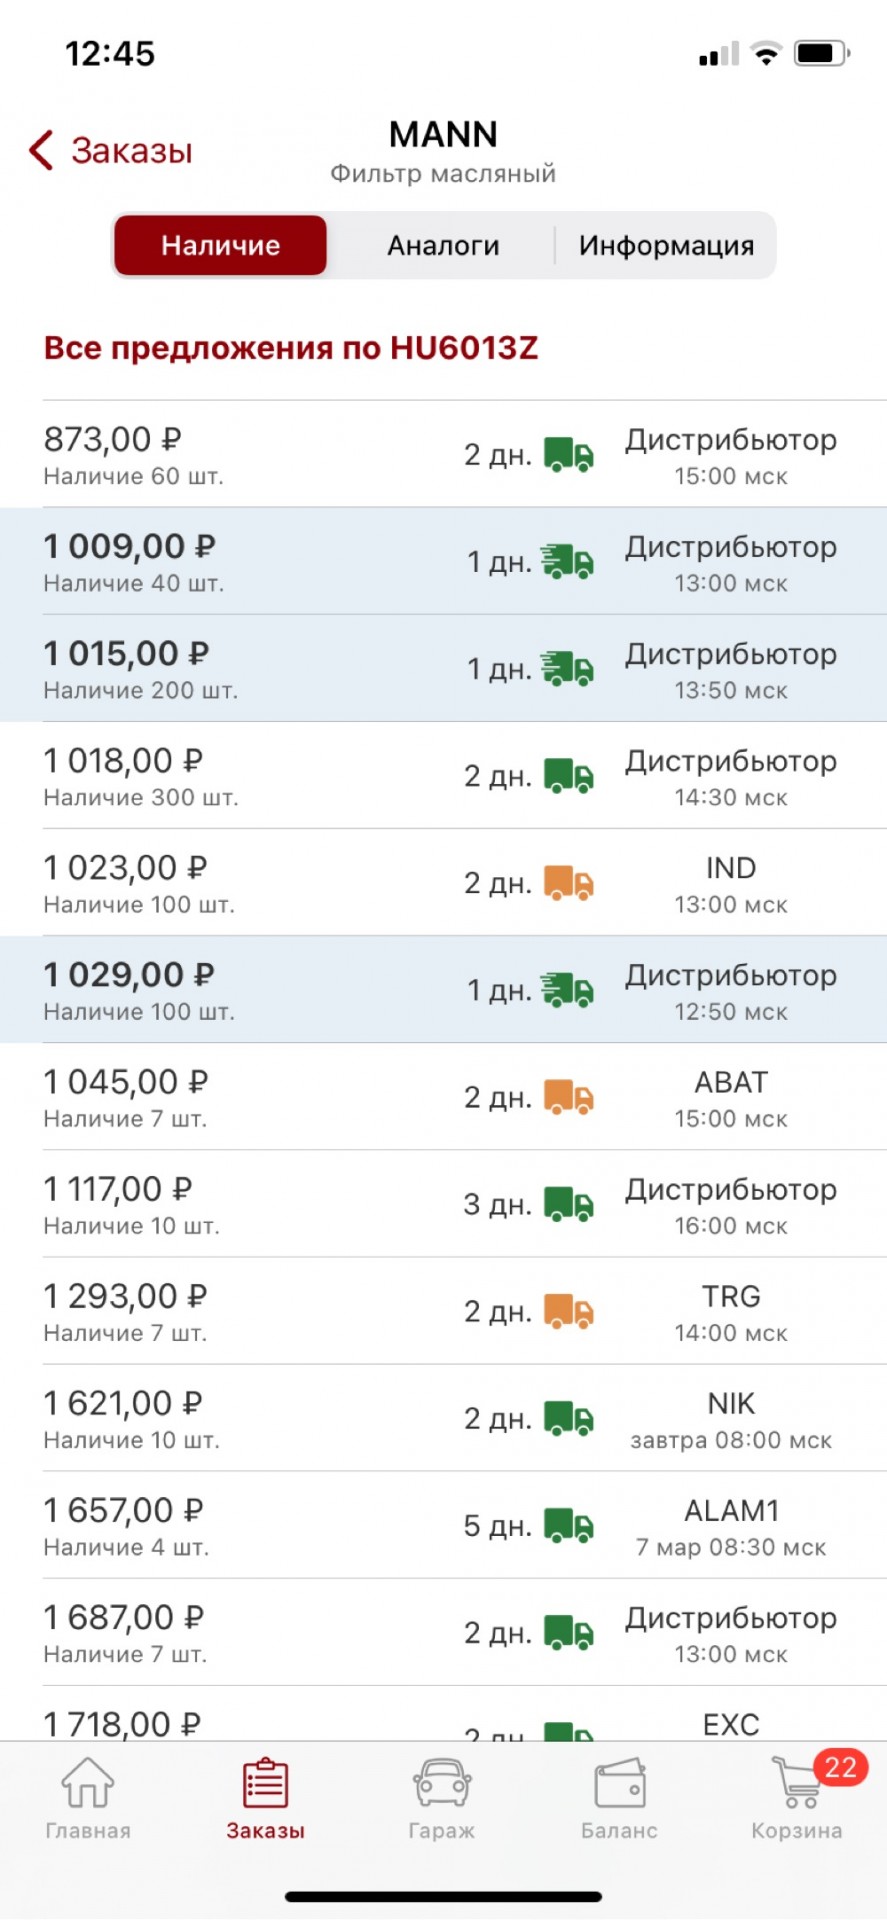This screenshot has width=887, height=1920.
Task: Go back using the Заказы chevron
Action: pos(110,151)
